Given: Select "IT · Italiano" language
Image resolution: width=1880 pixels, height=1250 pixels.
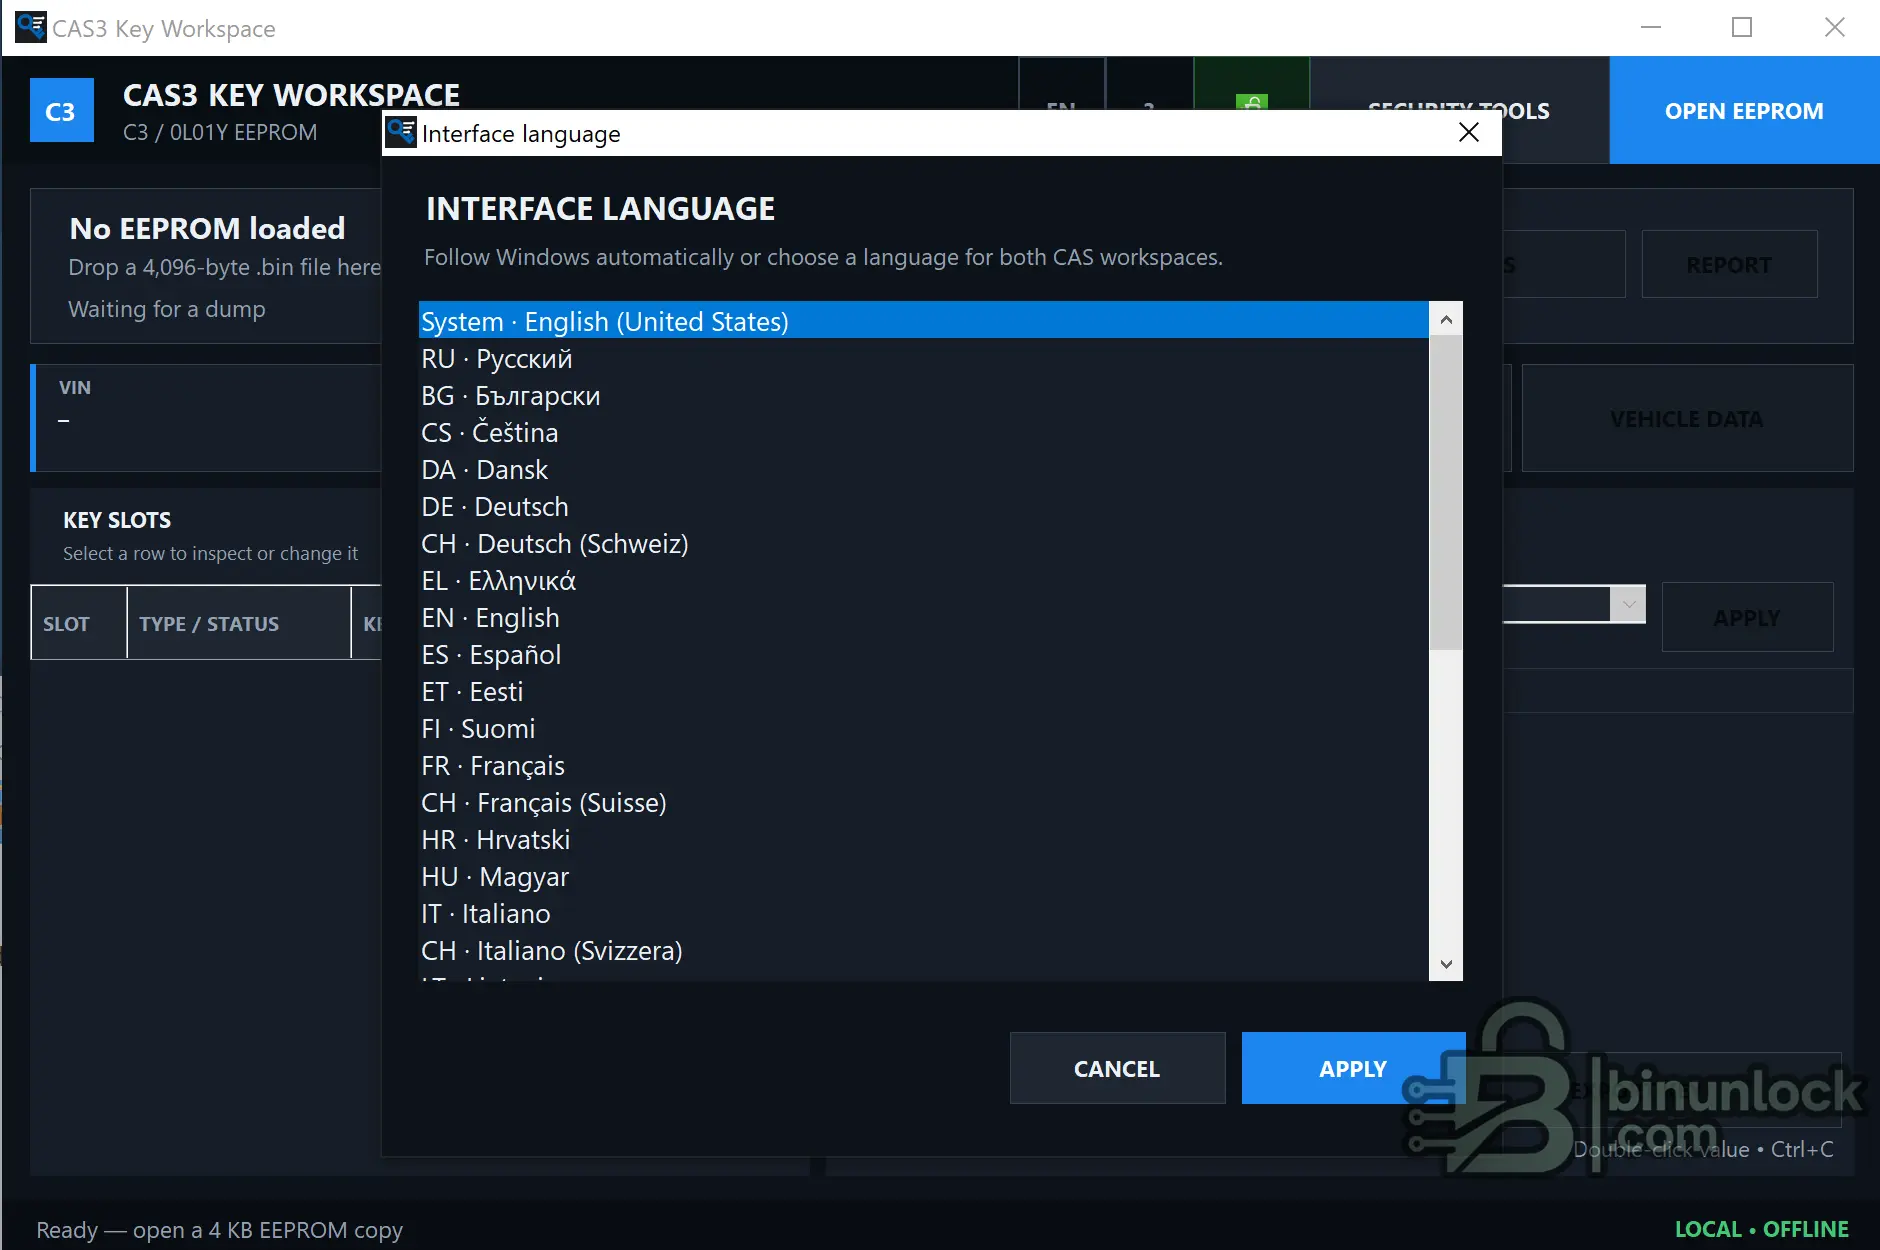Looking at the screenshot, I should pos(924,913).
